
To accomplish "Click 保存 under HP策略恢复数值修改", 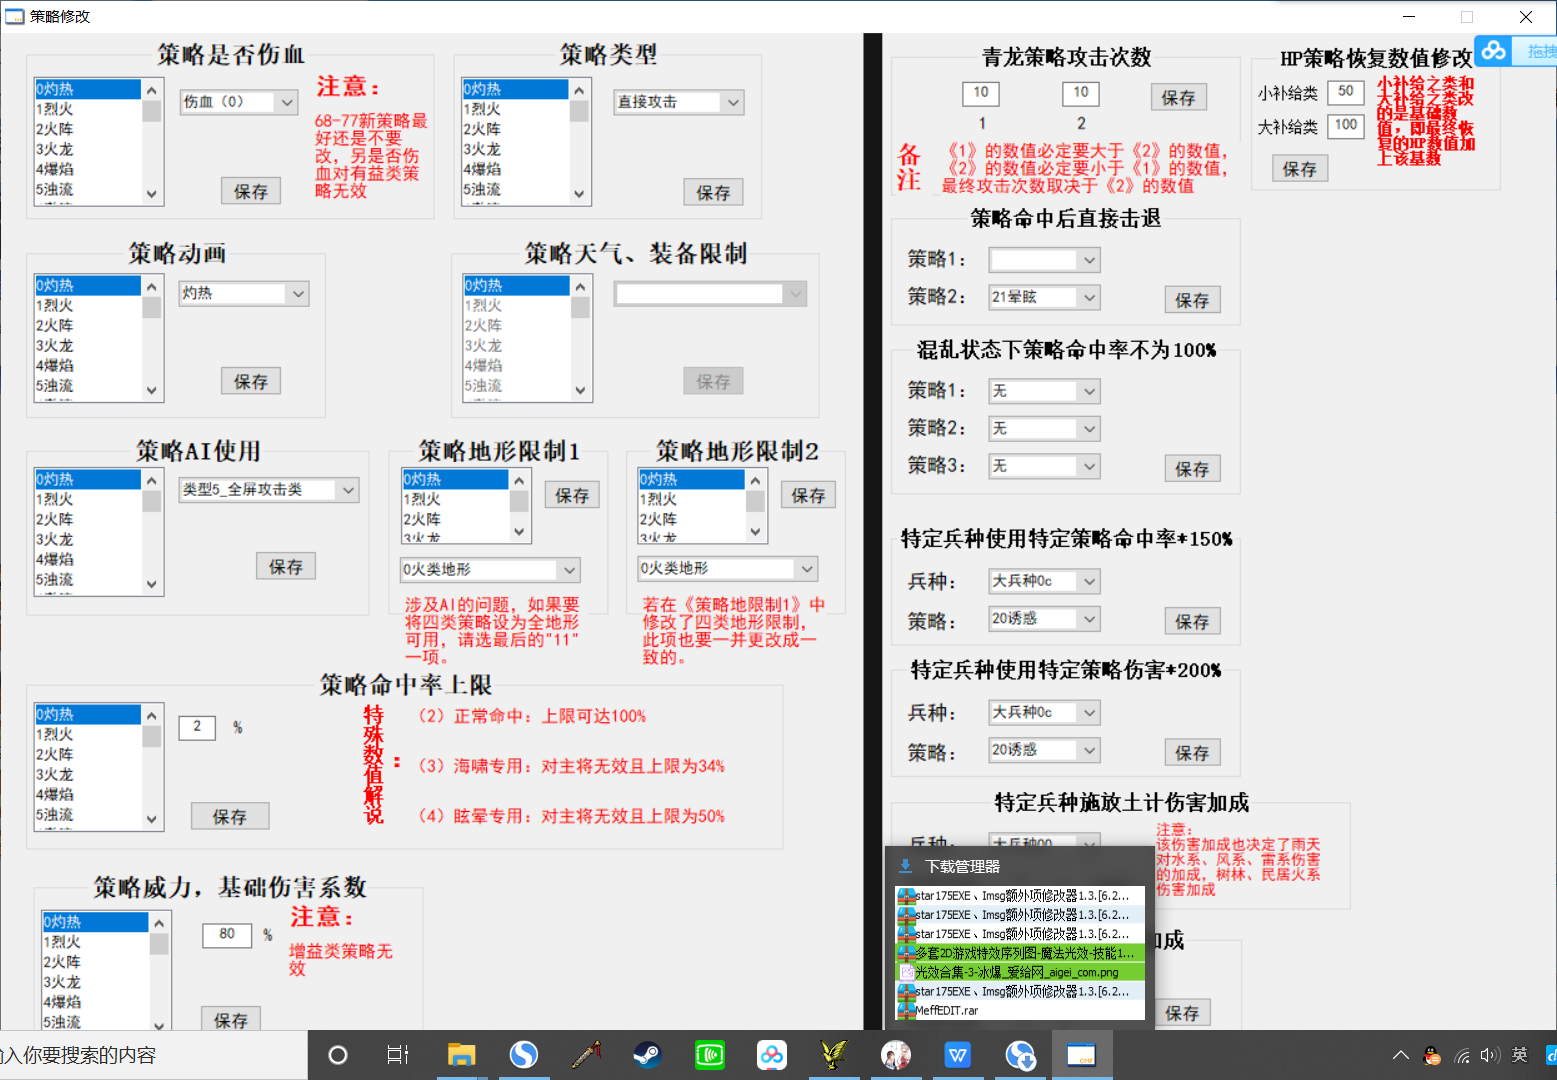I will [1299, 169].
